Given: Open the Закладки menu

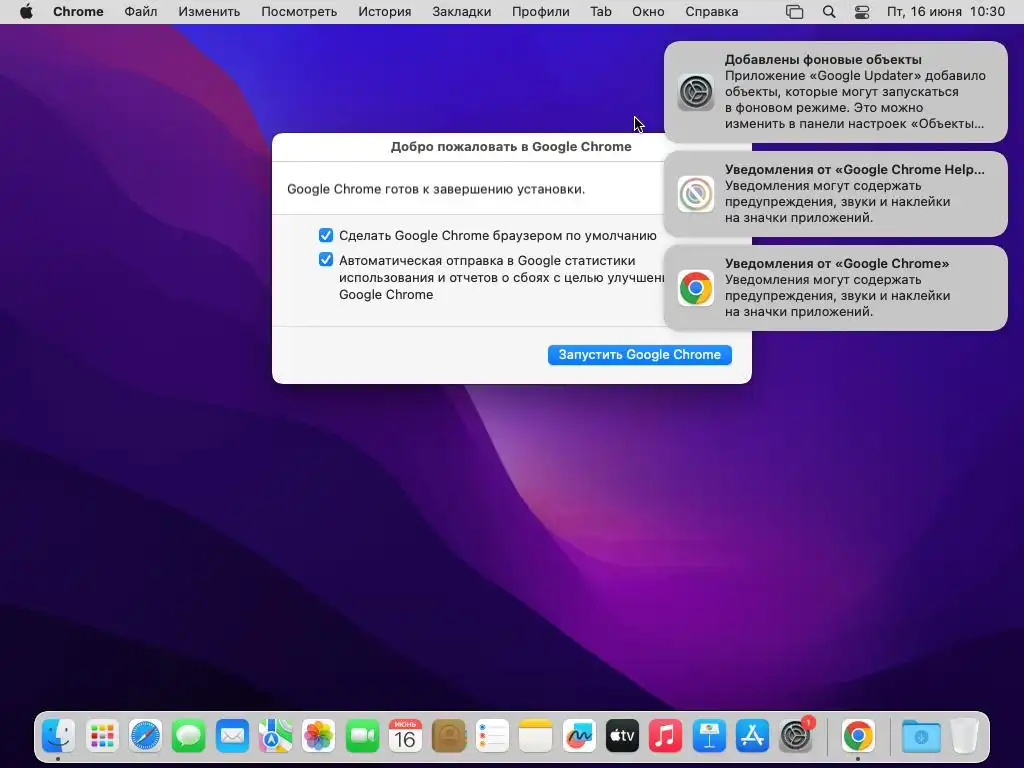Looking at the screenshot, I should point(462,12).
